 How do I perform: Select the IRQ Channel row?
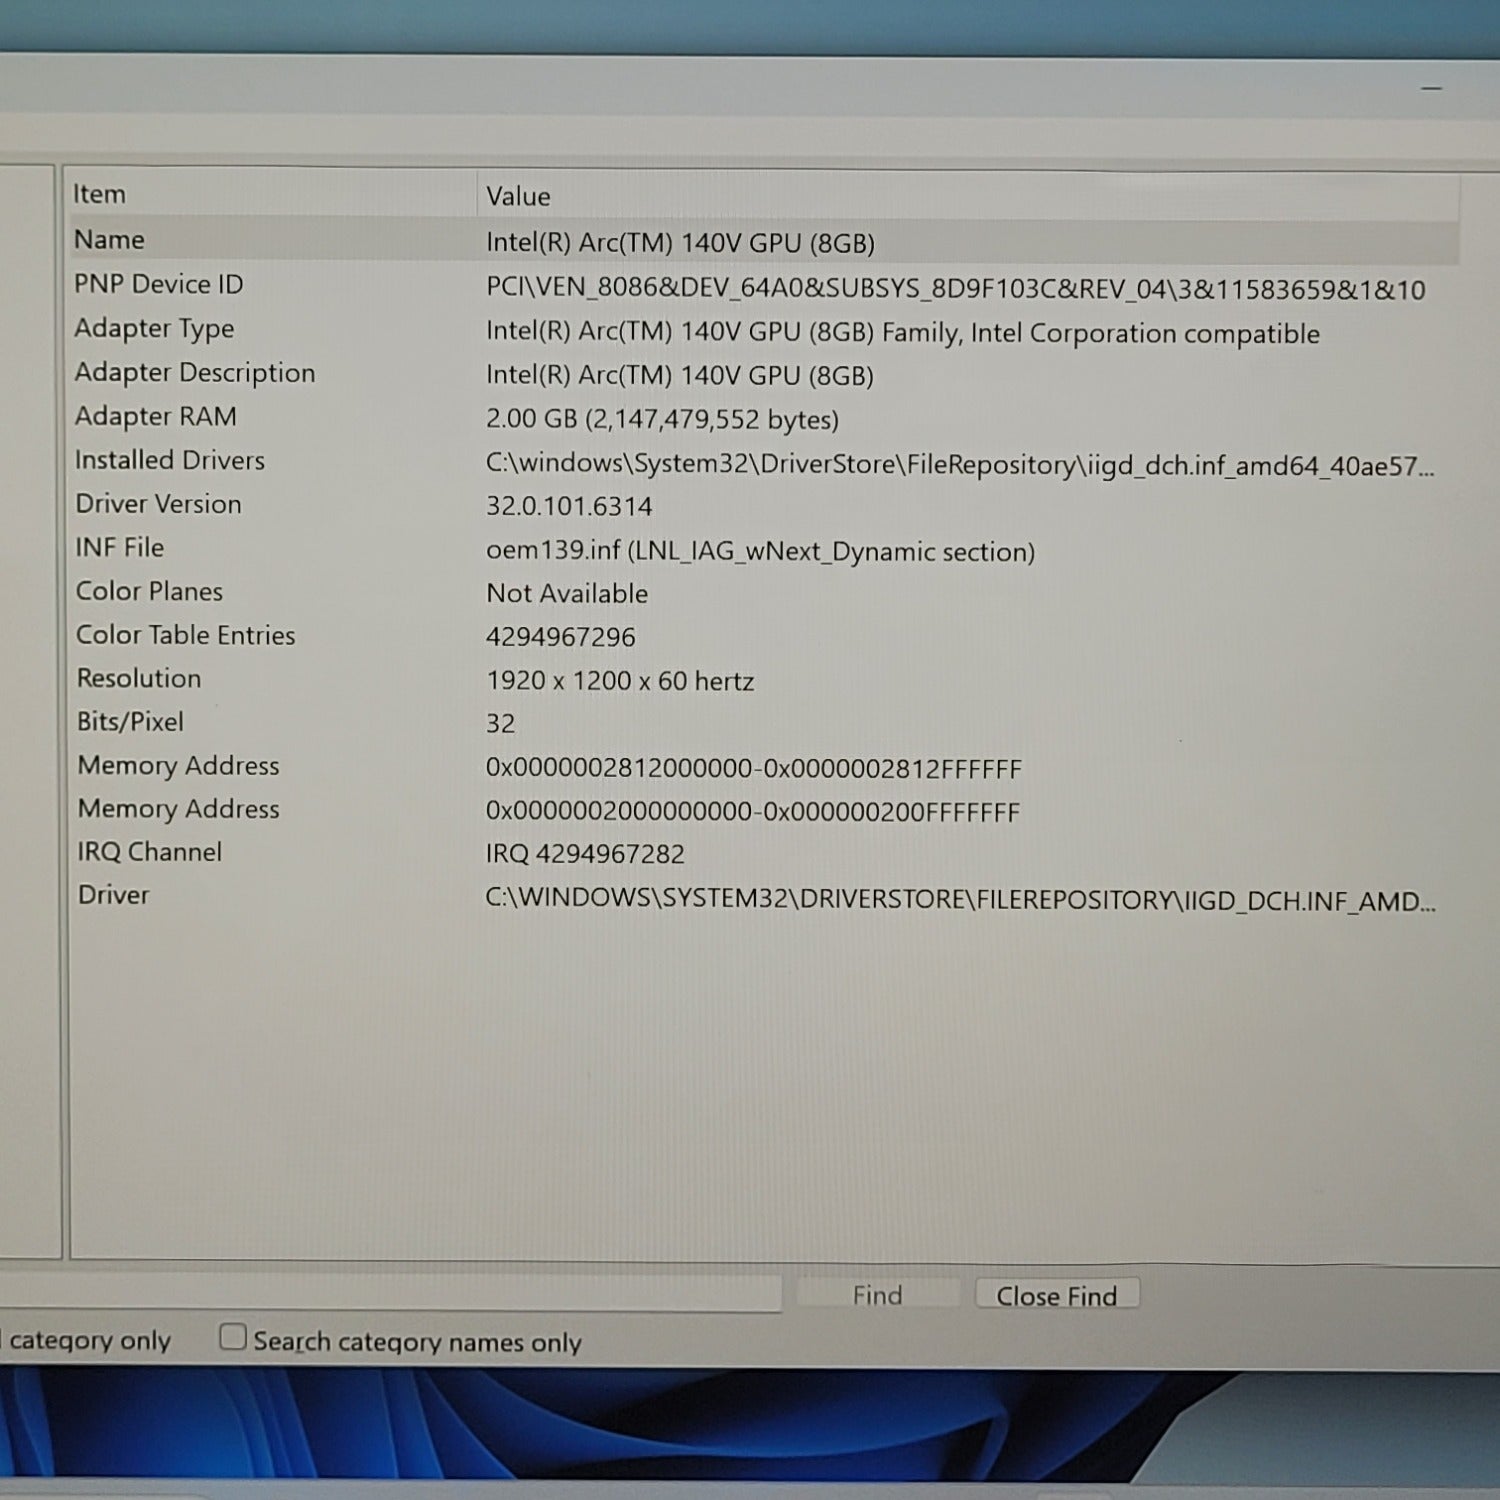coord(150,852)
